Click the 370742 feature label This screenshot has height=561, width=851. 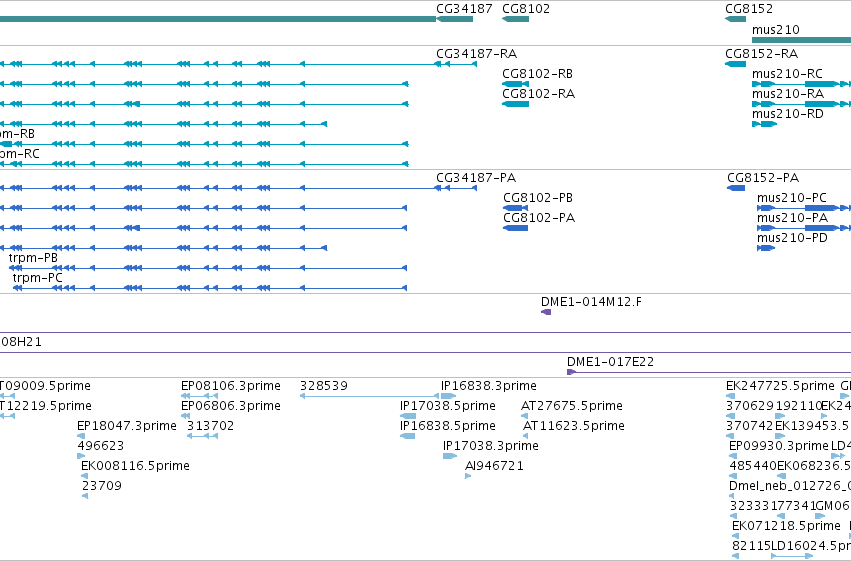[x=750, y=426]
